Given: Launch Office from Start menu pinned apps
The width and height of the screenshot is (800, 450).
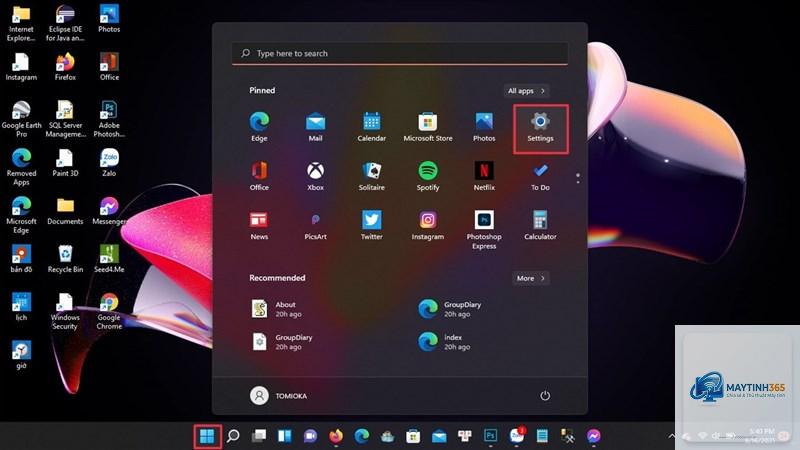Looking at the screenshot, I should 259,177.
